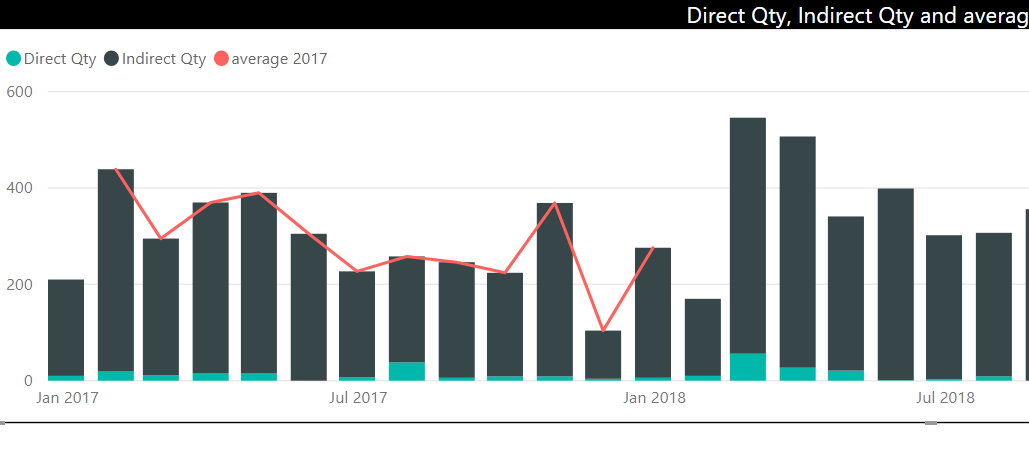Click the Jul 2018 axis label
The width and height of the screenshot is (1029, 449).
(x=945, y=398)
